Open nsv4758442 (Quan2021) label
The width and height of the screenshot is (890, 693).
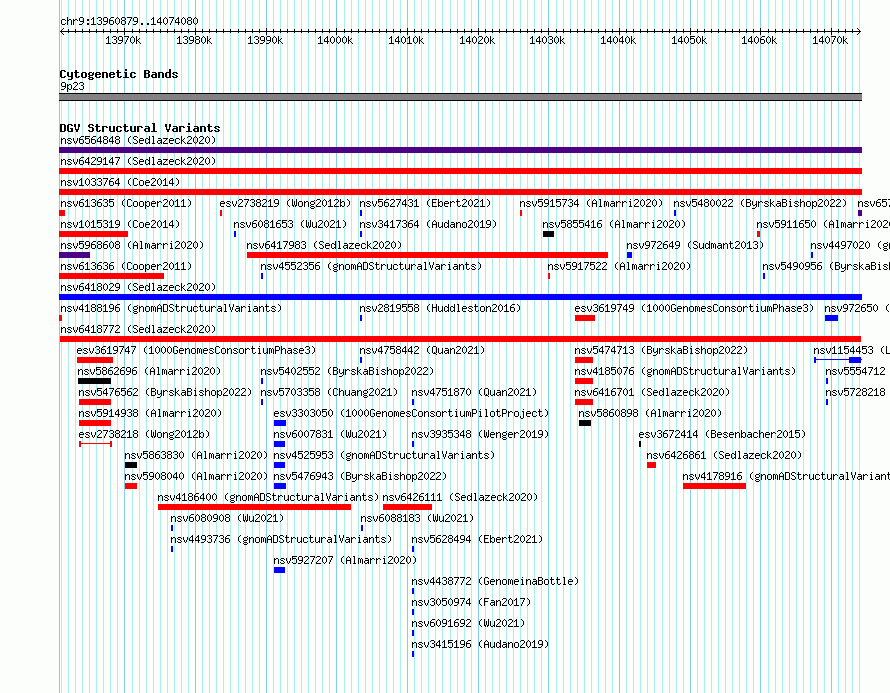[422, 350]
